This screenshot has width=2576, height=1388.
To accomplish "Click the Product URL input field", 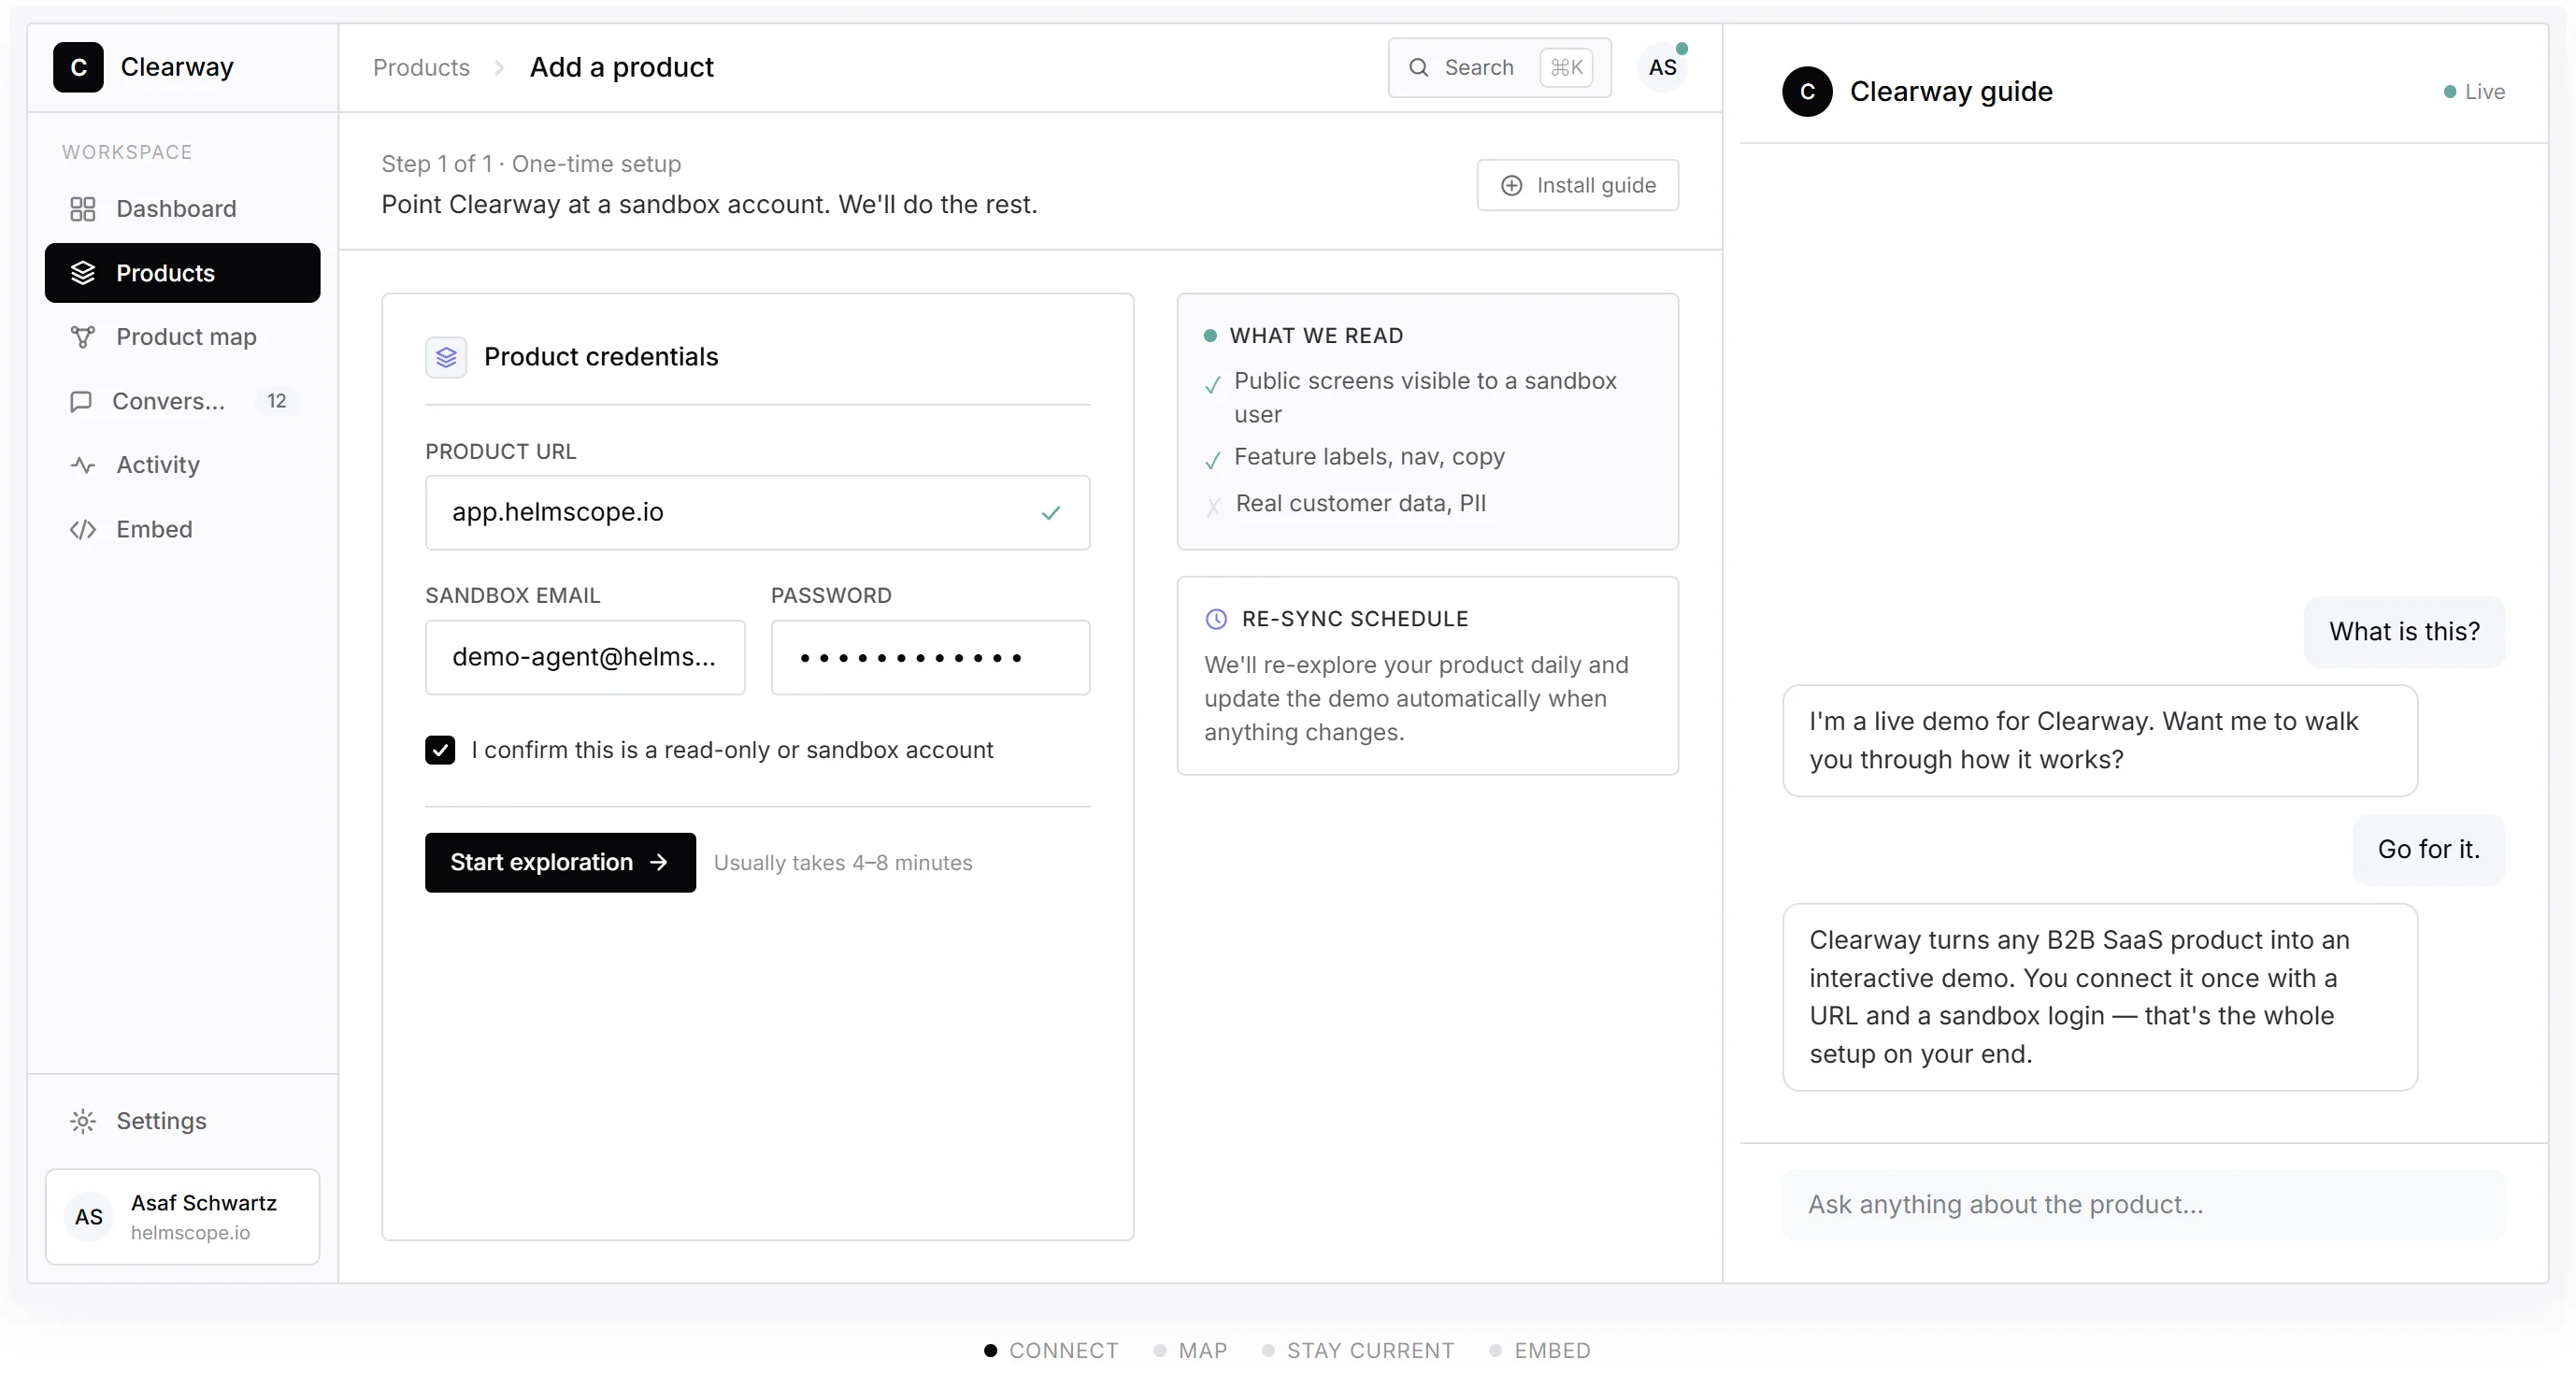I will point(757,512).
